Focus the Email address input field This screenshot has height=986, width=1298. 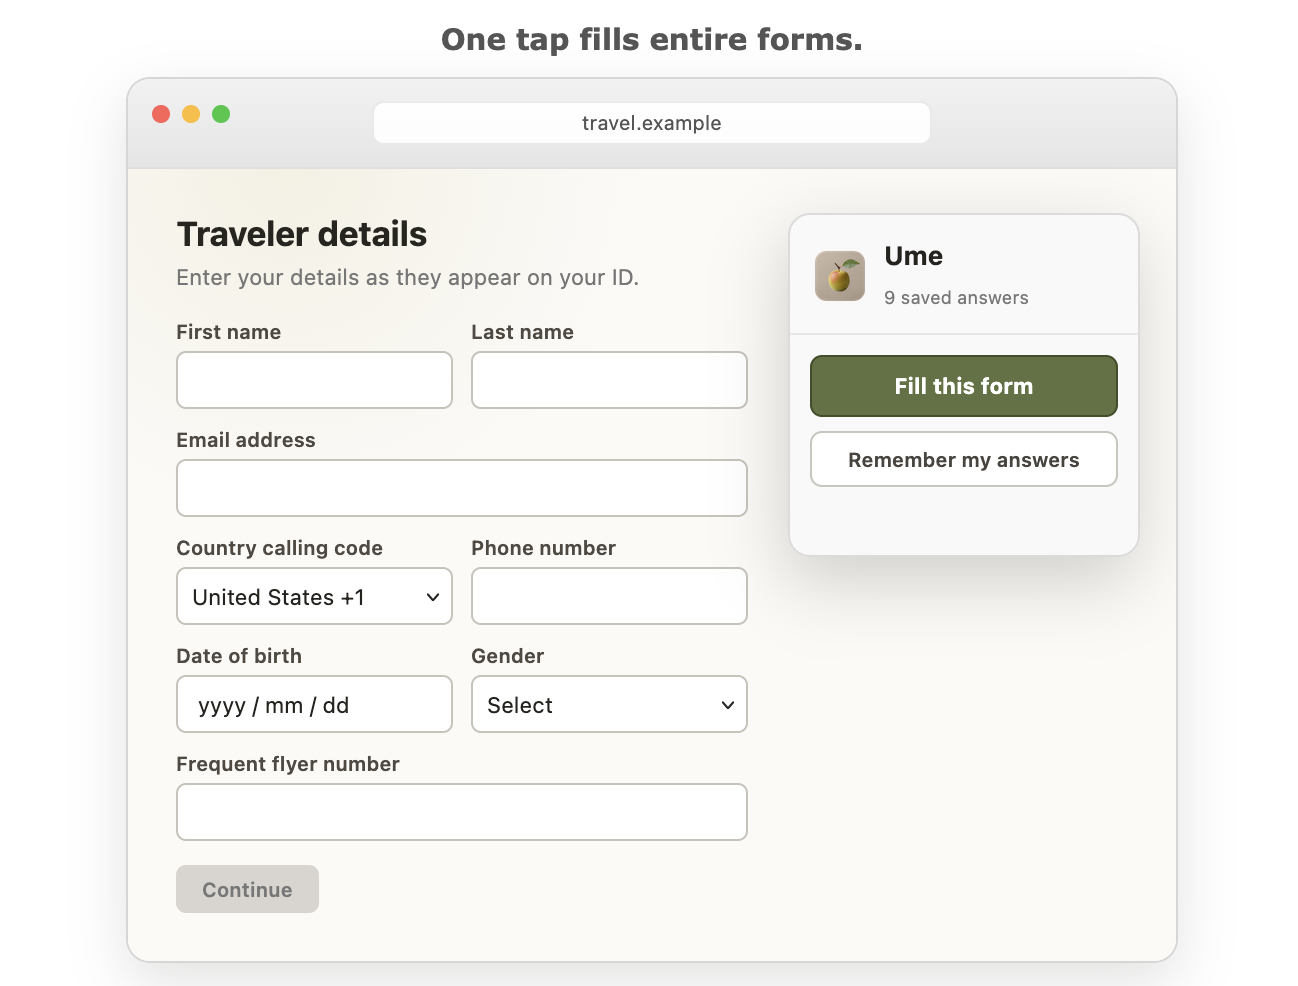[x=462, y=488]
